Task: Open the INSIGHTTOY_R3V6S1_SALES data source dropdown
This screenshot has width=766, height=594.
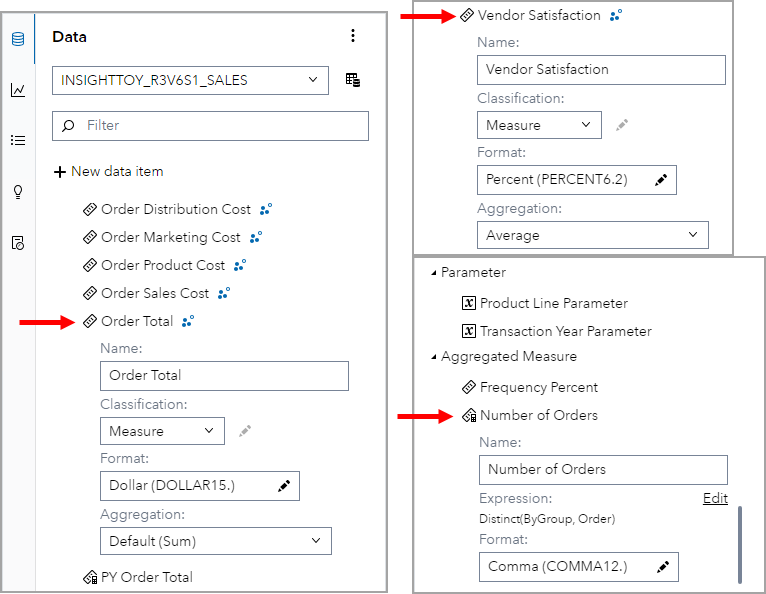Action: coord(190,80)
